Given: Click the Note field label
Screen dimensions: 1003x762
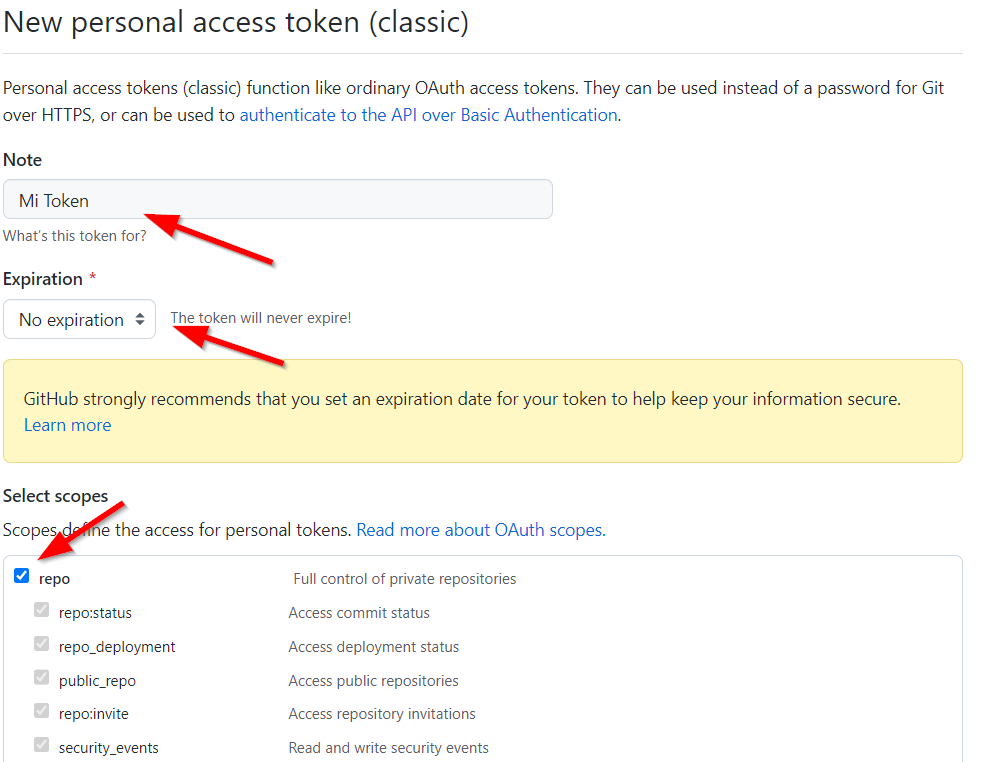Looking at the screenshot, I should 22,160.
